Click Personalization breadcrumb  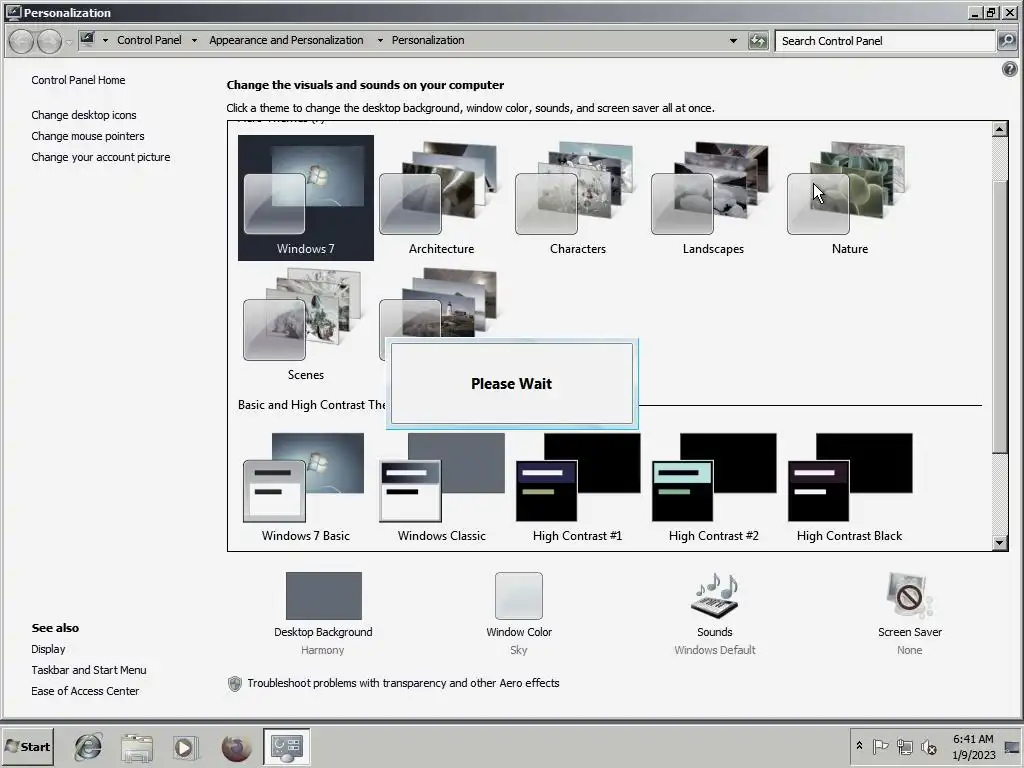pos(428,40)
